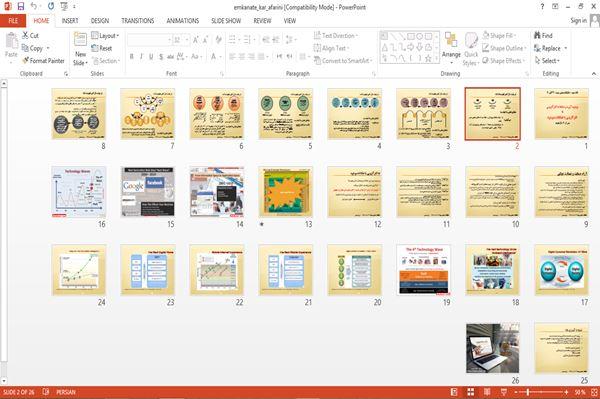Open Arrange options
Screen dimensions: 600x399
[x=451, y=47]
